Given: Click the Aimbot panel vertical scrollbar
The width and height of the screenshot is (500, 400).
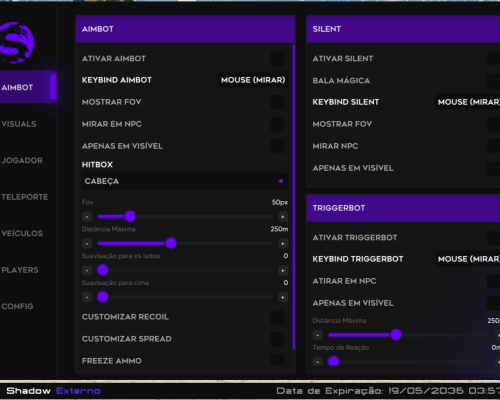Looking at the screenshot, I should click(x=294, y=197).
